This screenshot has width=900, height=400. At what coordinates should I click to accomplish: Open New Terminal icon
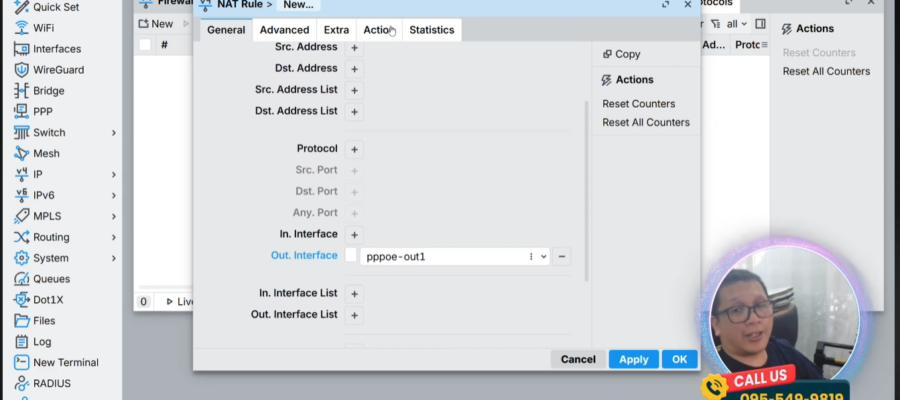coord(21,362)
